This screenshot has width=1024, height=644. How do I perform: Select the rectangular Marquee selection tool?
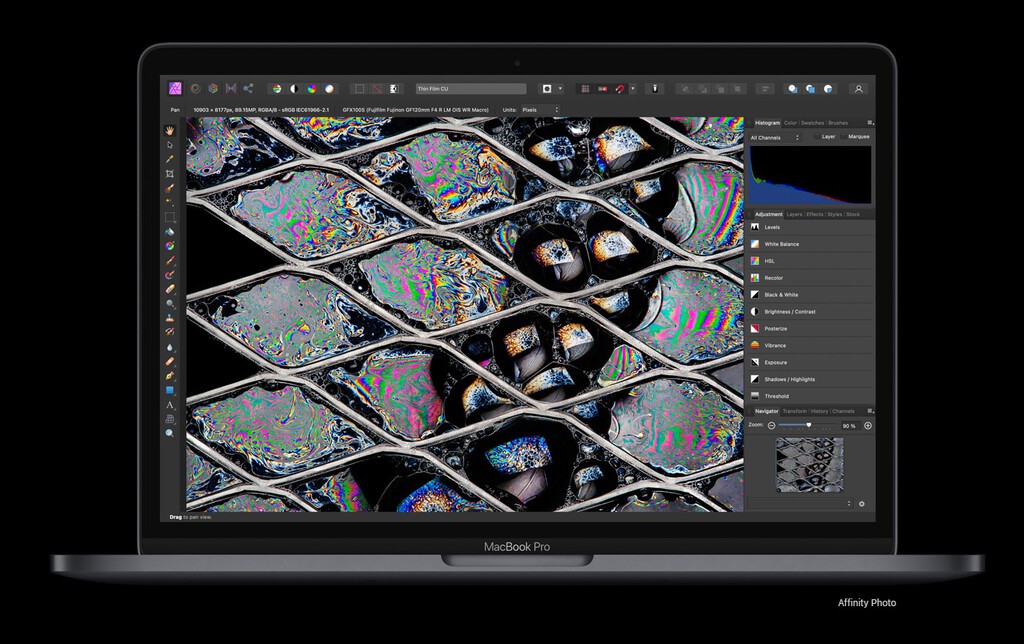coord(170,217)
